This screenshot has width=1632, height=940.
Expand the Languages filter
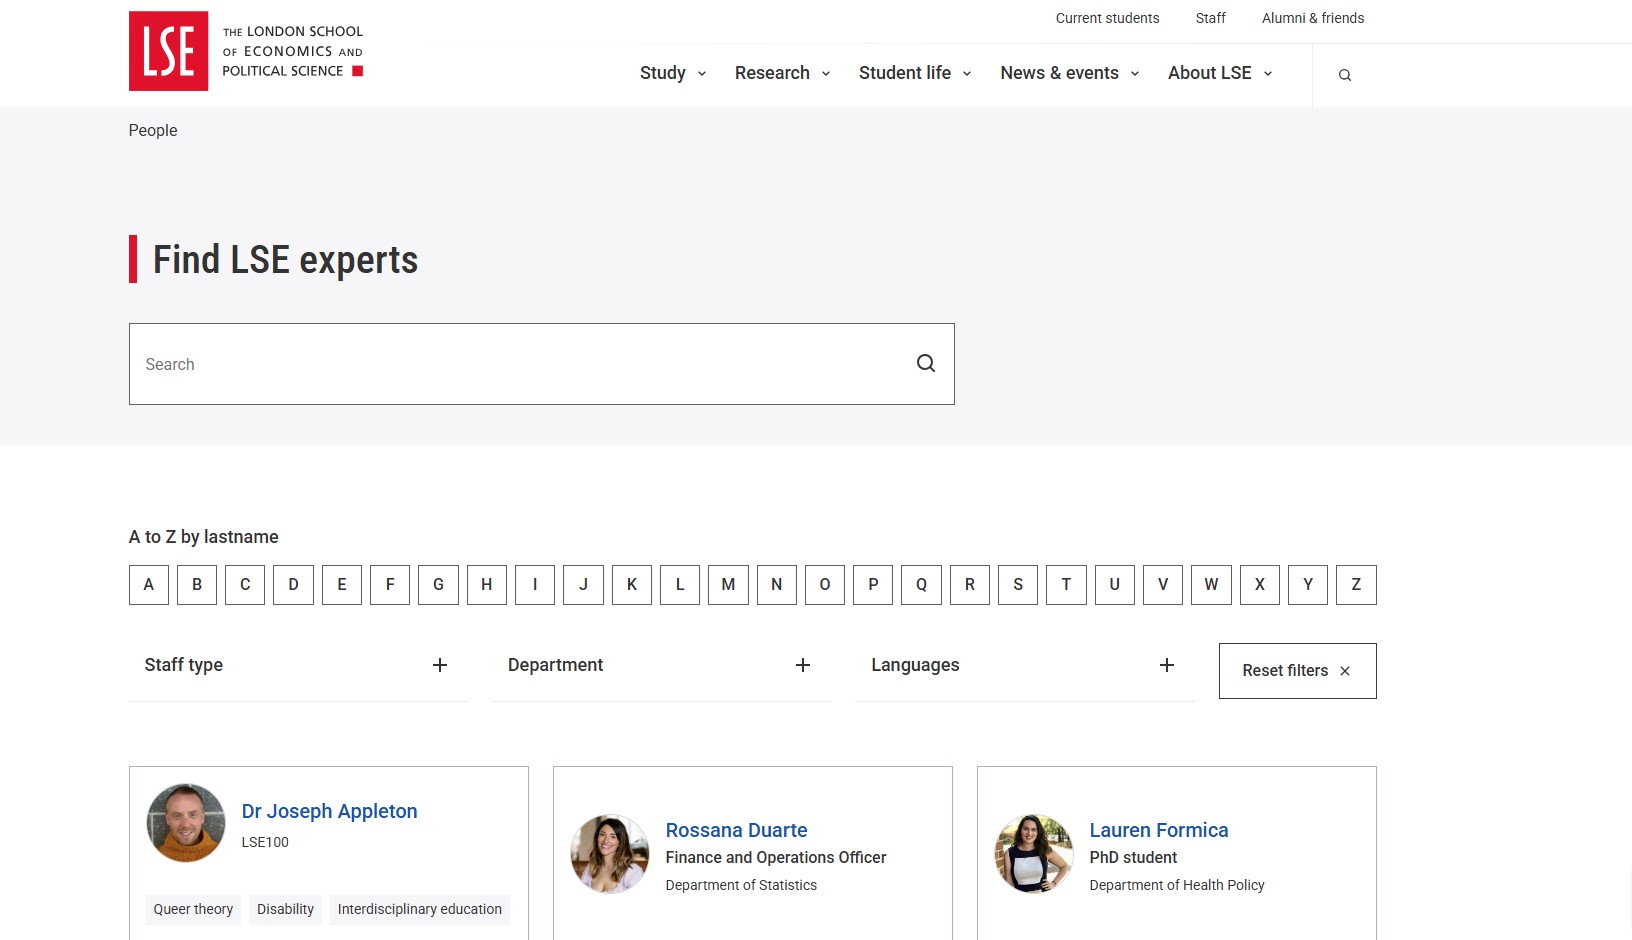1025,665
